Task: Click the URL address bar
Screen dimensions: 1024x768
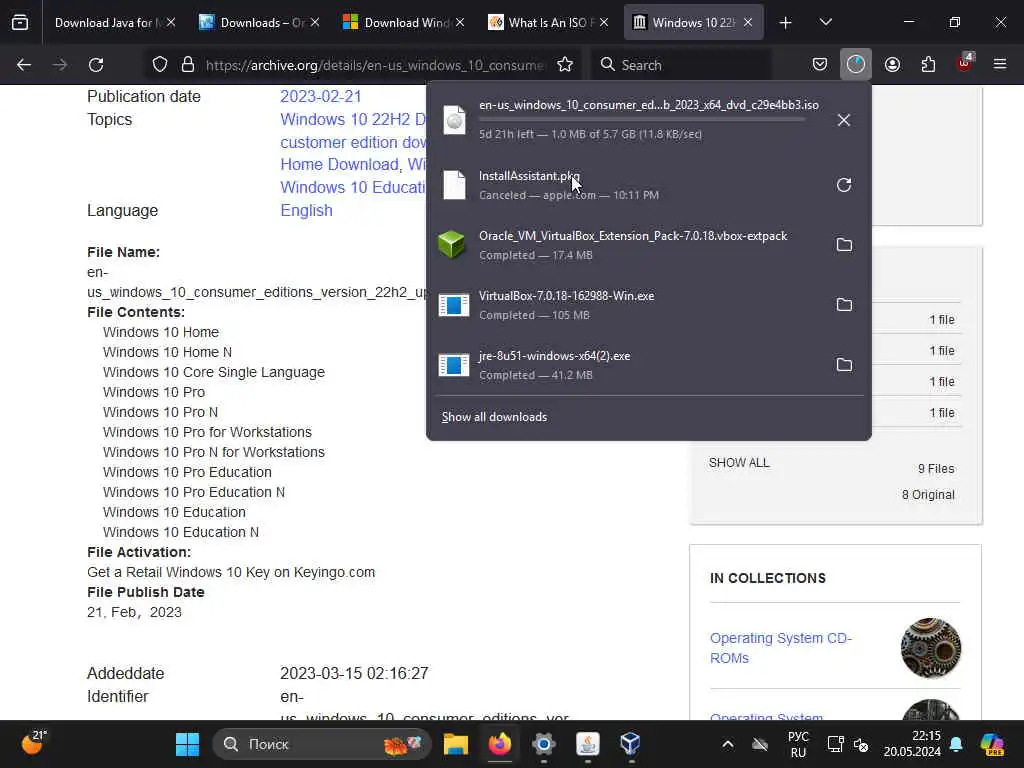Action: 374,65
